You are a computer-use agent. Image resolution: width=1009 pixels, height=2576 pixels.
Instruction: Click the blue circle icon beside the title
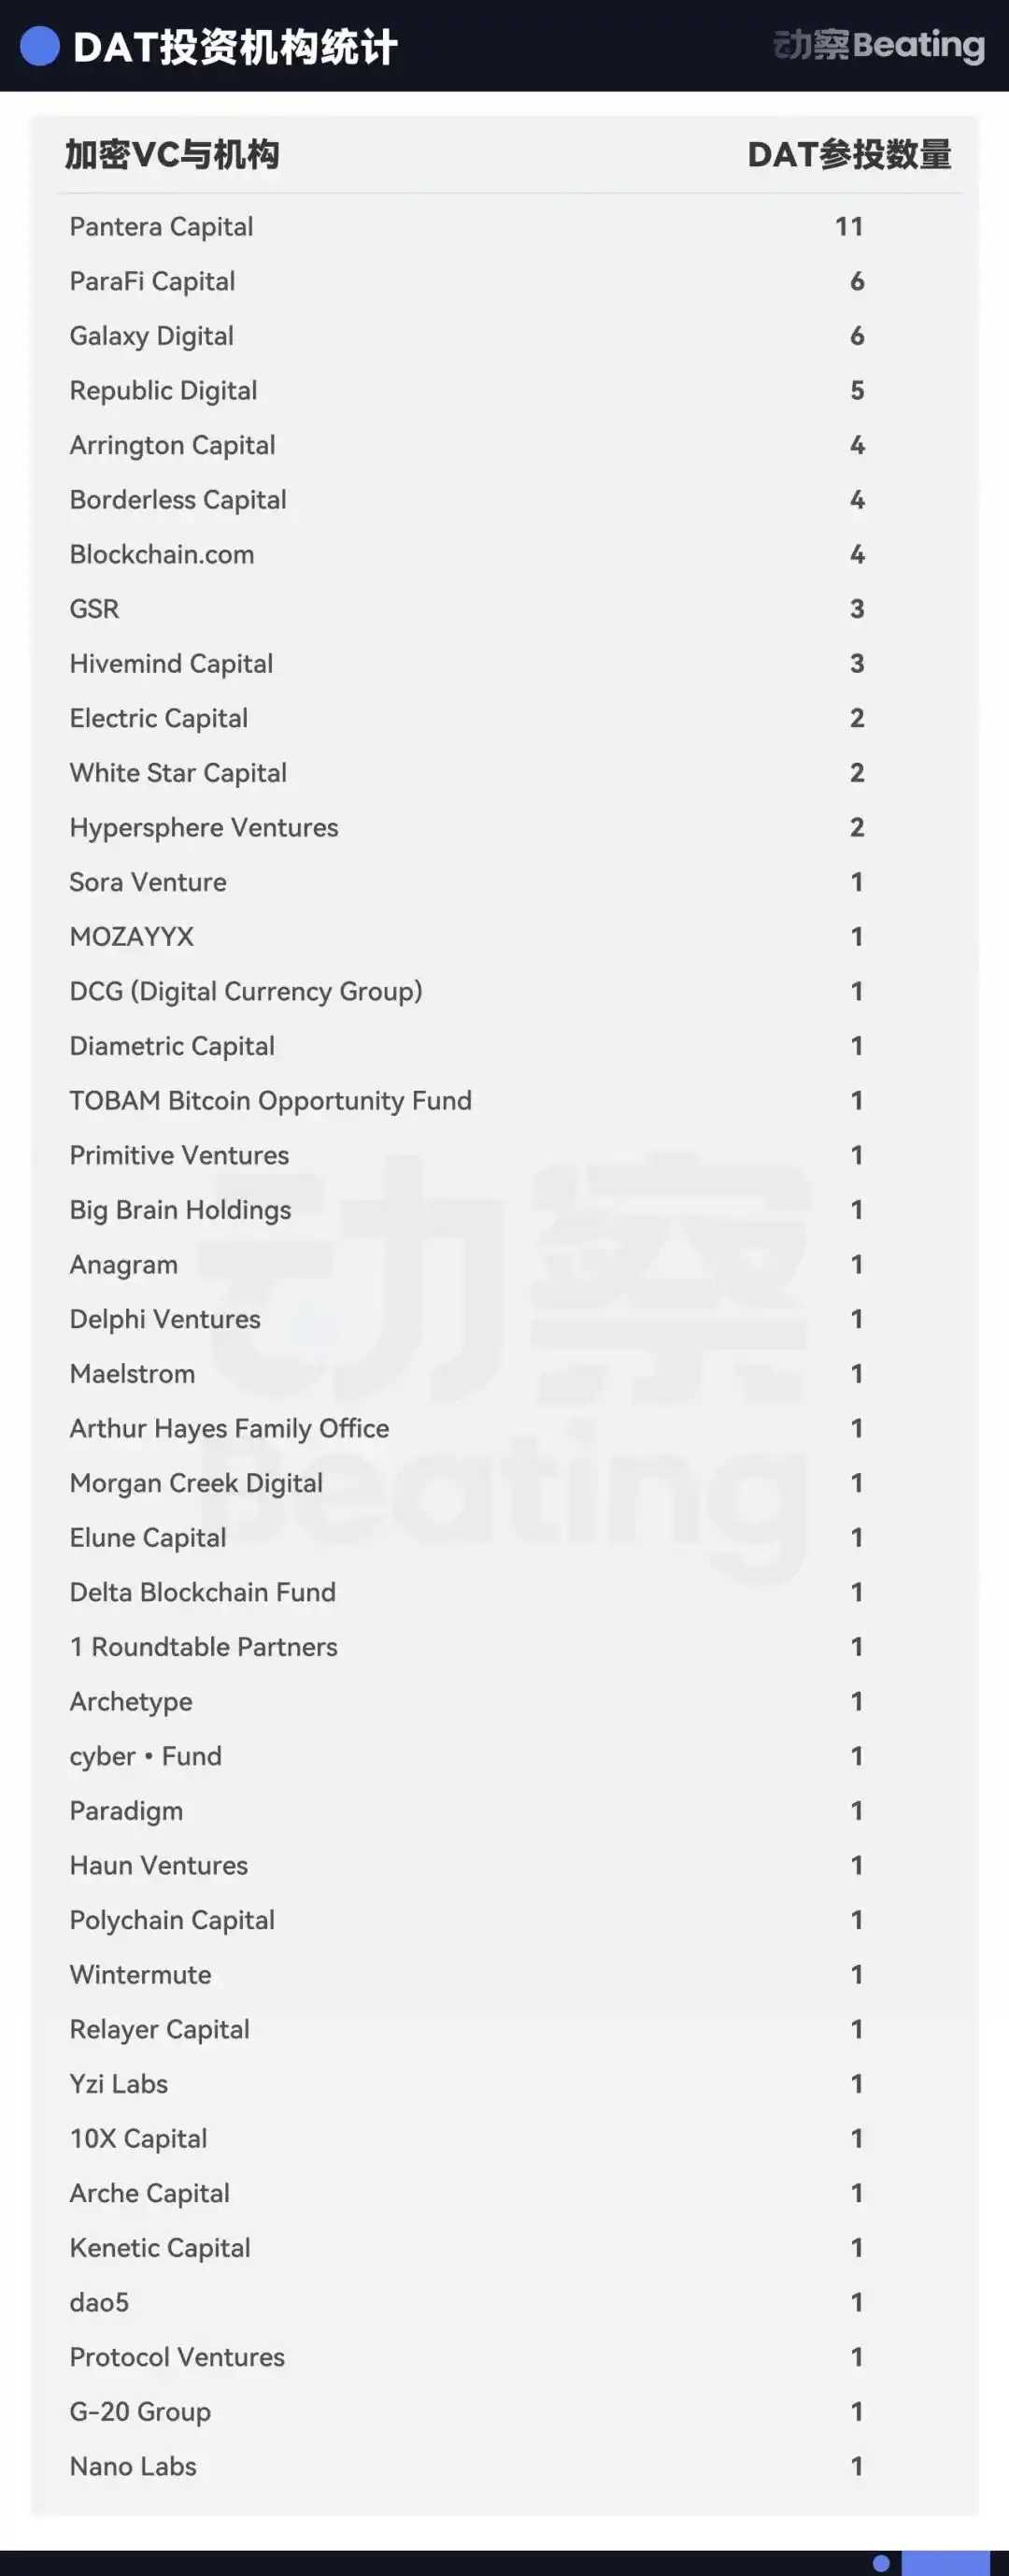(40, 46)
